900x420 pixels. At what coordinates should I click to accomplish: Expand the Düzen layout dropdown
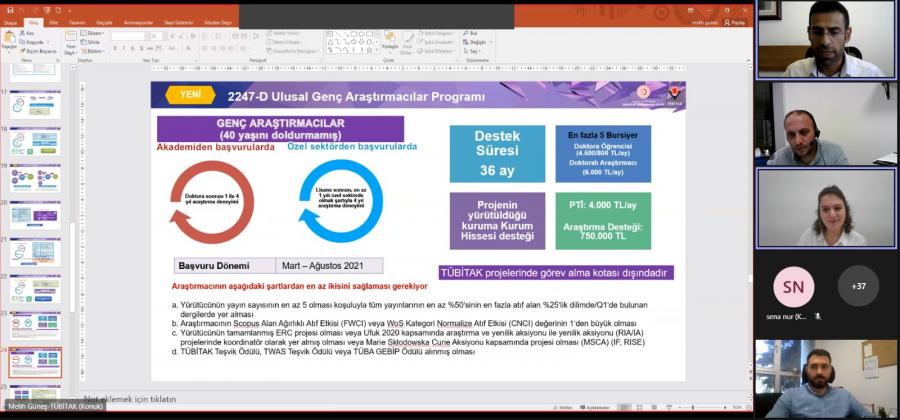tap(95, 33)
